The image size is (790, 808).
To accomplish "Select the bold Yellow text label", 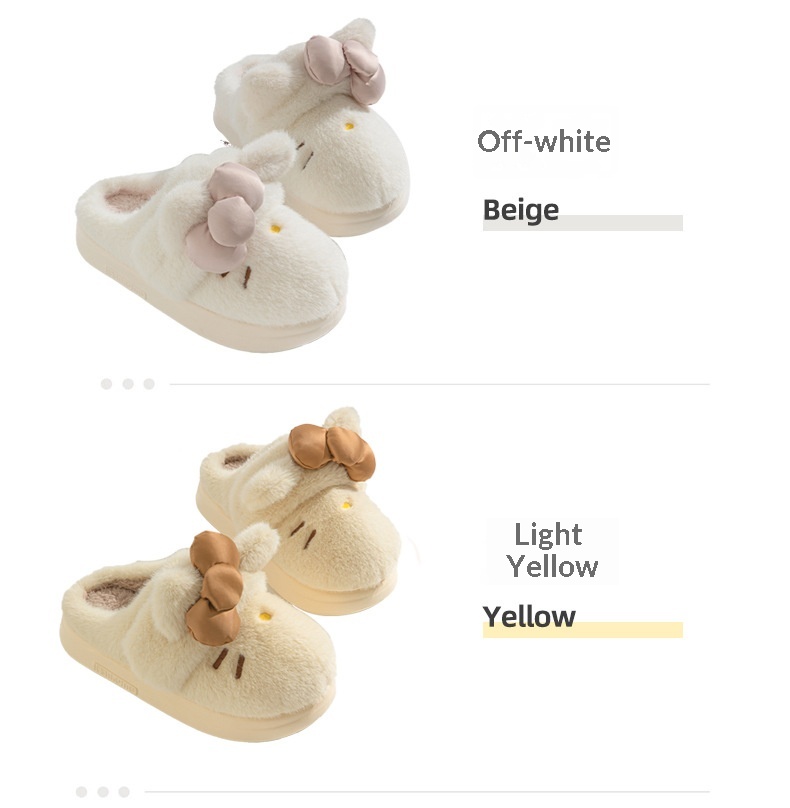I will pyautogui.click(x=529, y=616).
